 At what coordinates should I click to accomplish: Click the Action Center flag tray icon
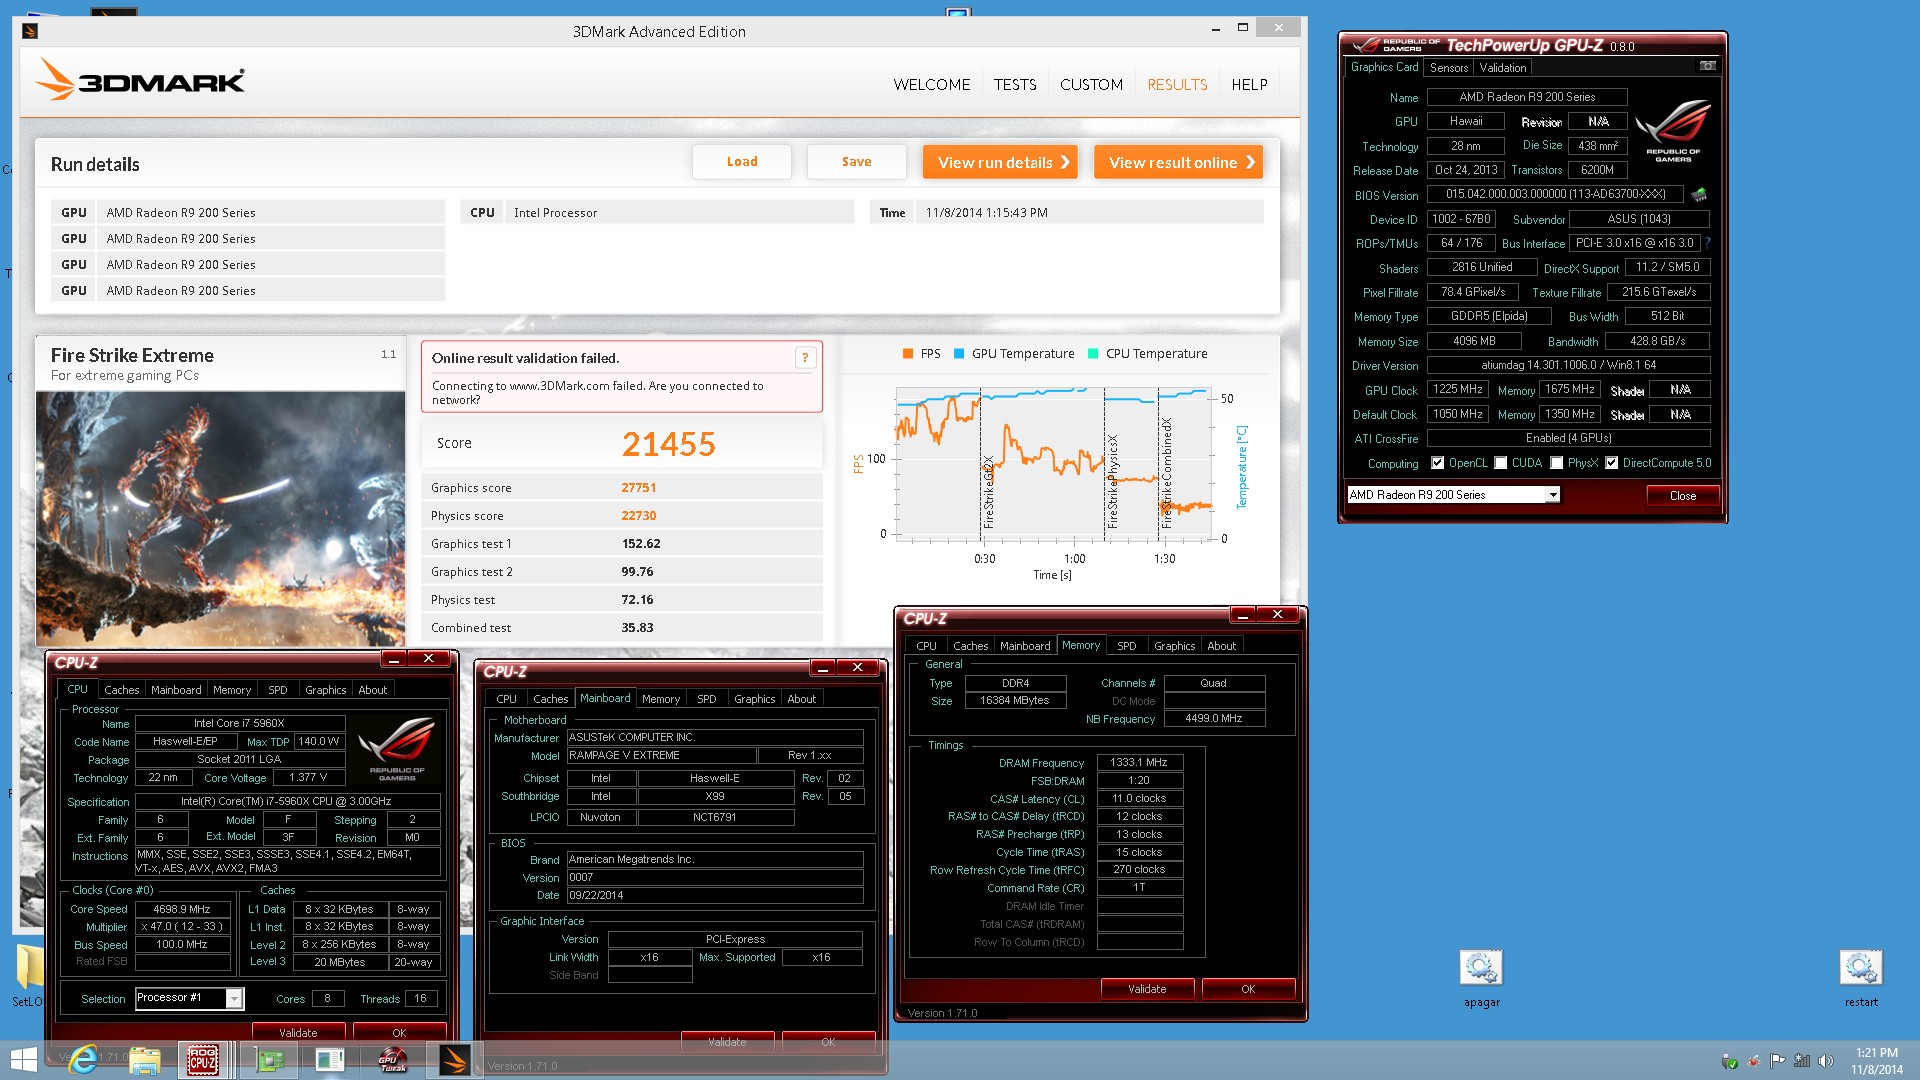pyautogui.click(x=1777, y=1061)
